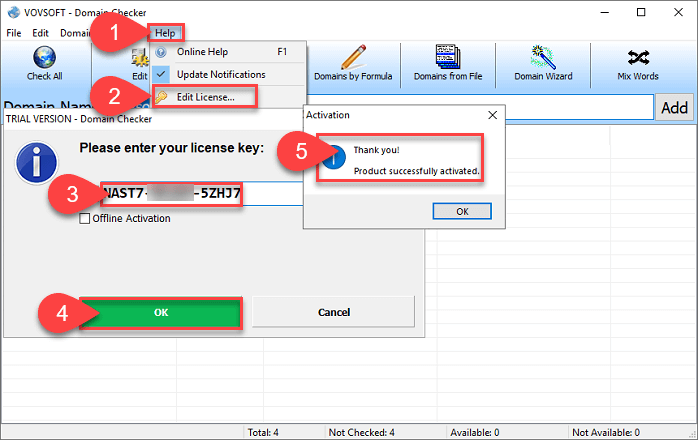Select Online Help menu entry

[229, 52]
